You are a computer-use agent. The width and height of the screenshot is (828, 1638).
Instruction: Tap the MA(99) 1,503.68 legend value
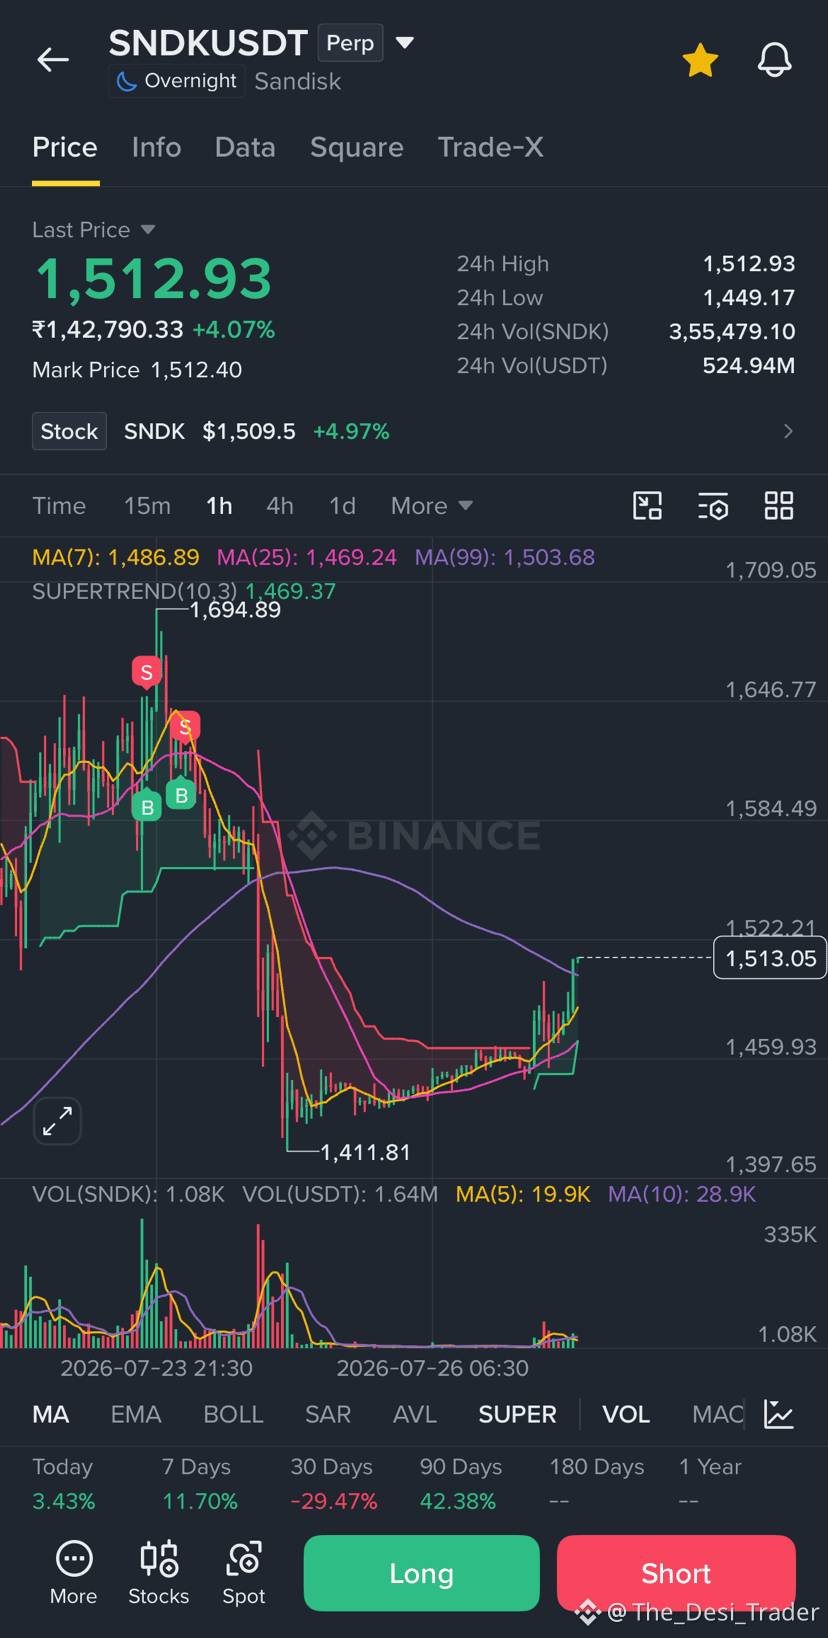505,557
